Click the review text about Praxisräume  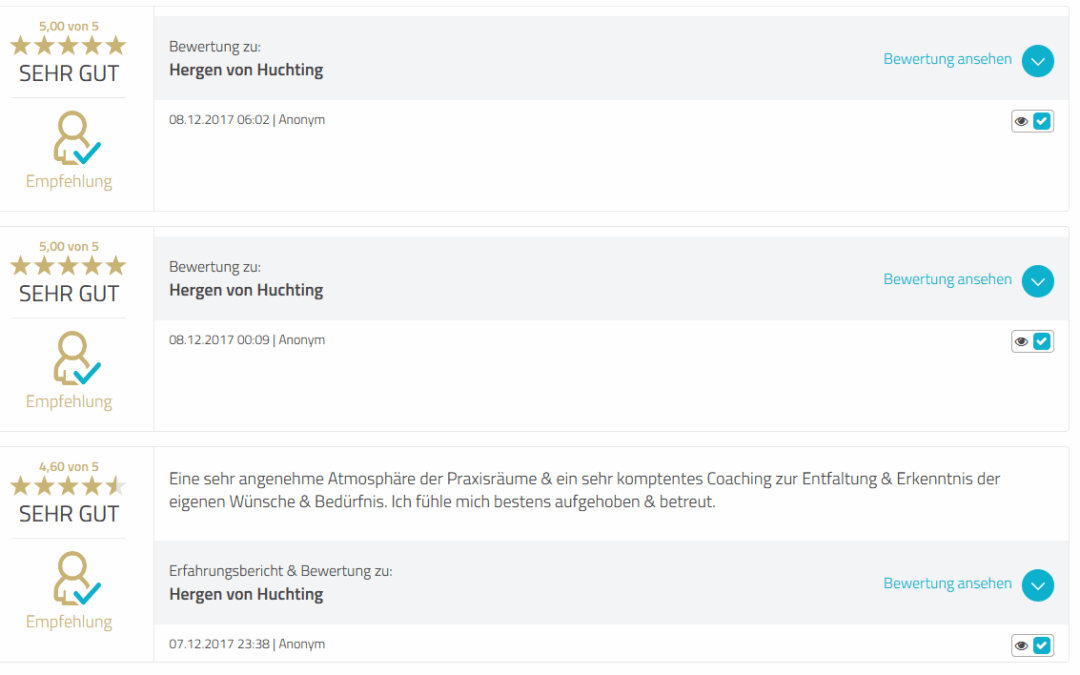584,490
